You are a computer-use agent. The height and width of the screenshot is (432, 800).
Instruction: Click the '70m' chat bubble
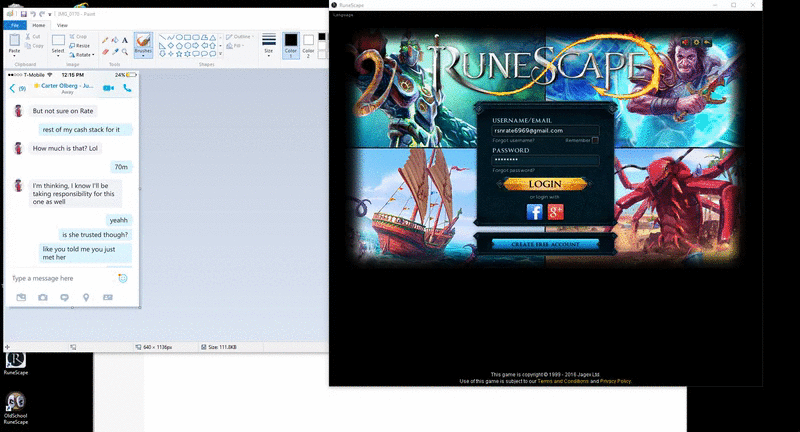pos(121,167)
